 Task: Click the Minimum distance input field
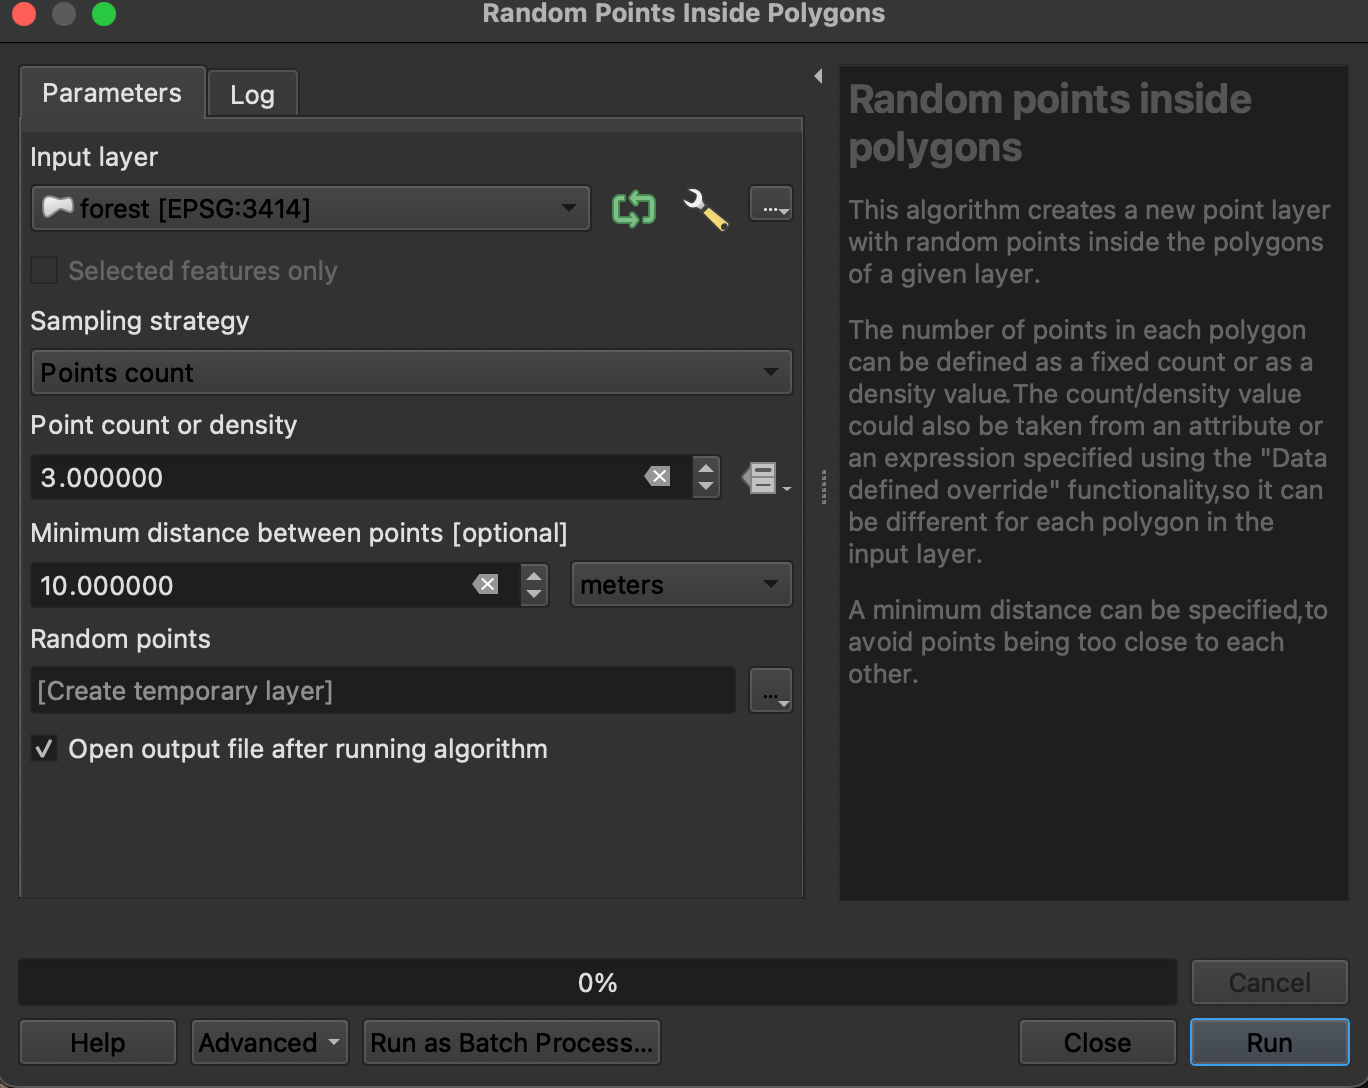pyautogui.click(x=275, y=585)
